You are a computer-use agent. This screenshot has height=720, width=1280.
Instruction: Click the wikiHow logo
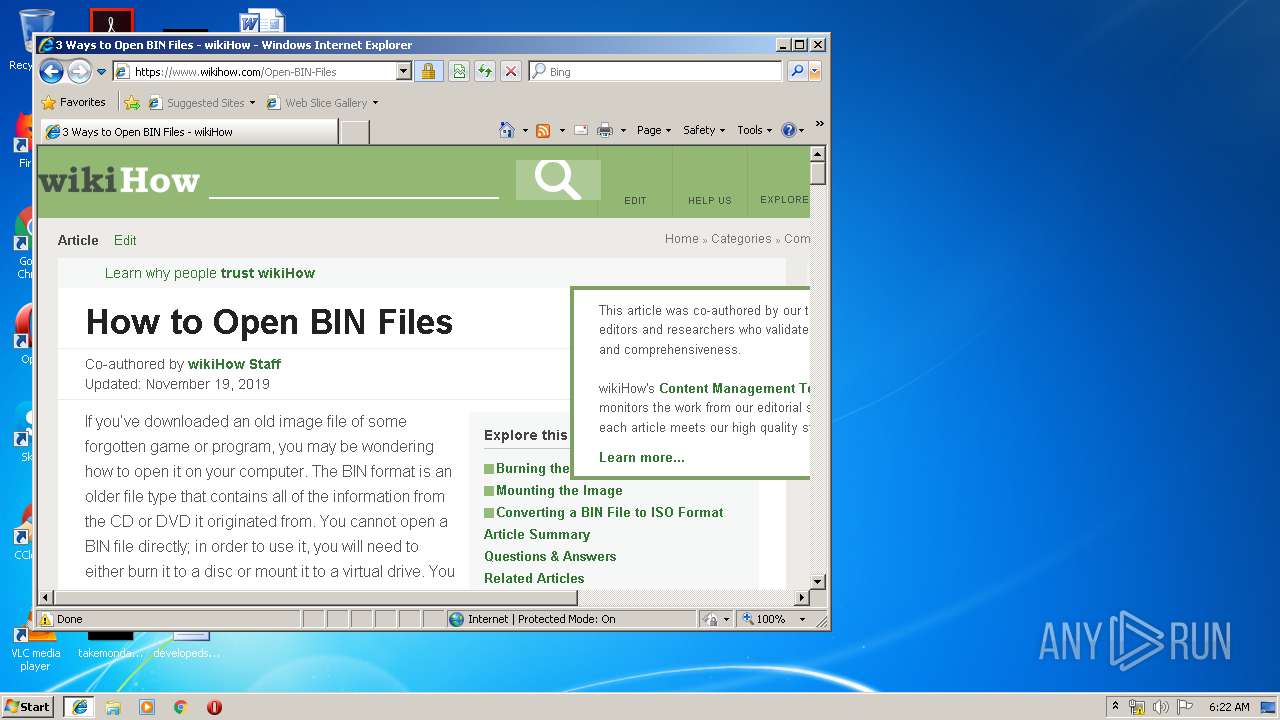point(119,181)
